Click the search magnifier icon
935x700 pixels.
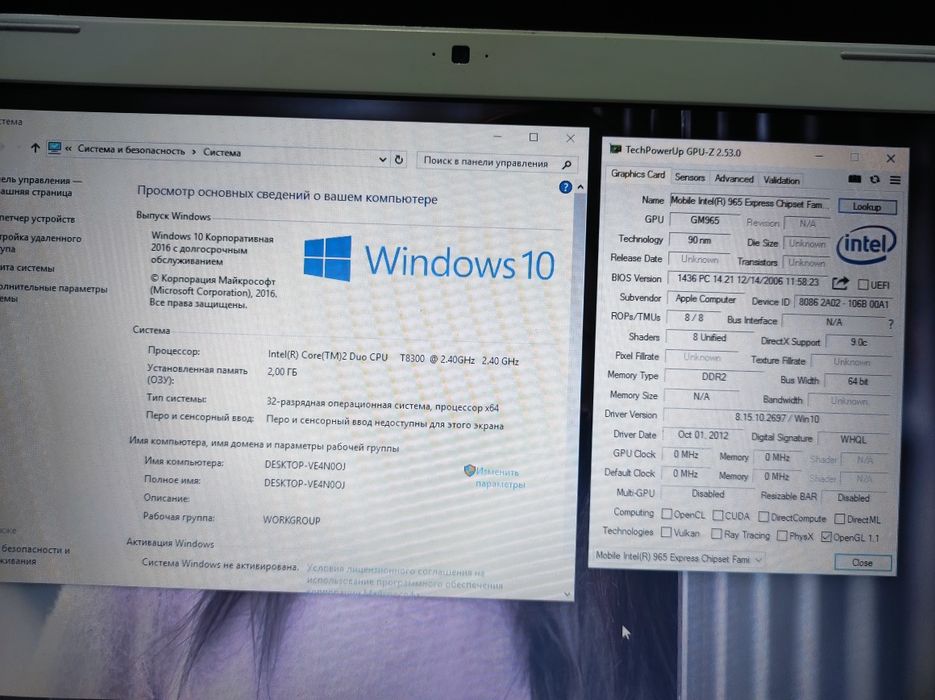(566, 164)
